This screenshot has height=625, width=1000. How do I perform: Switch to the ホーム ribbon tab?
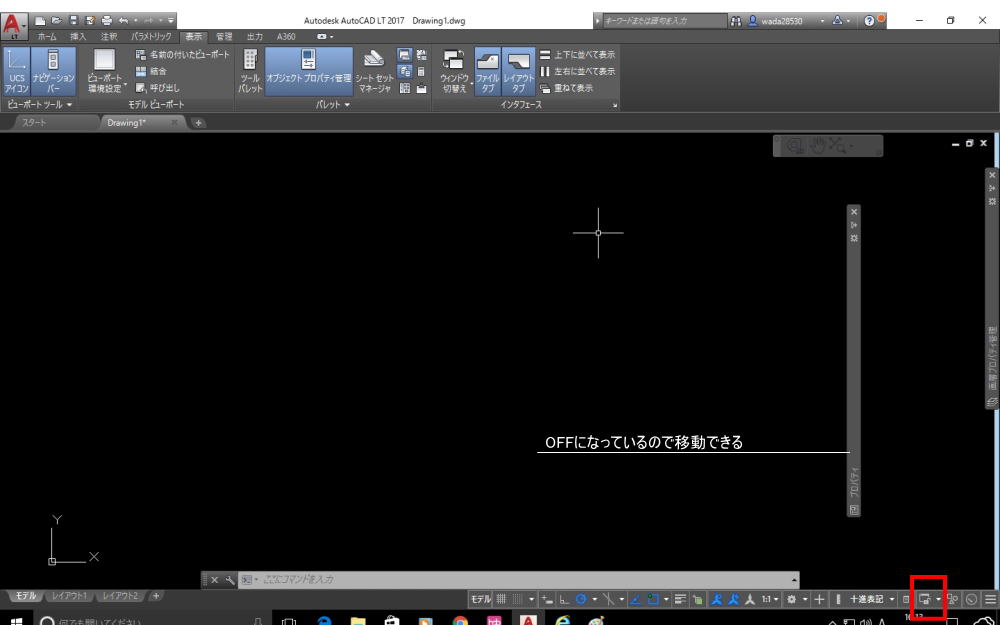(47, 37)
